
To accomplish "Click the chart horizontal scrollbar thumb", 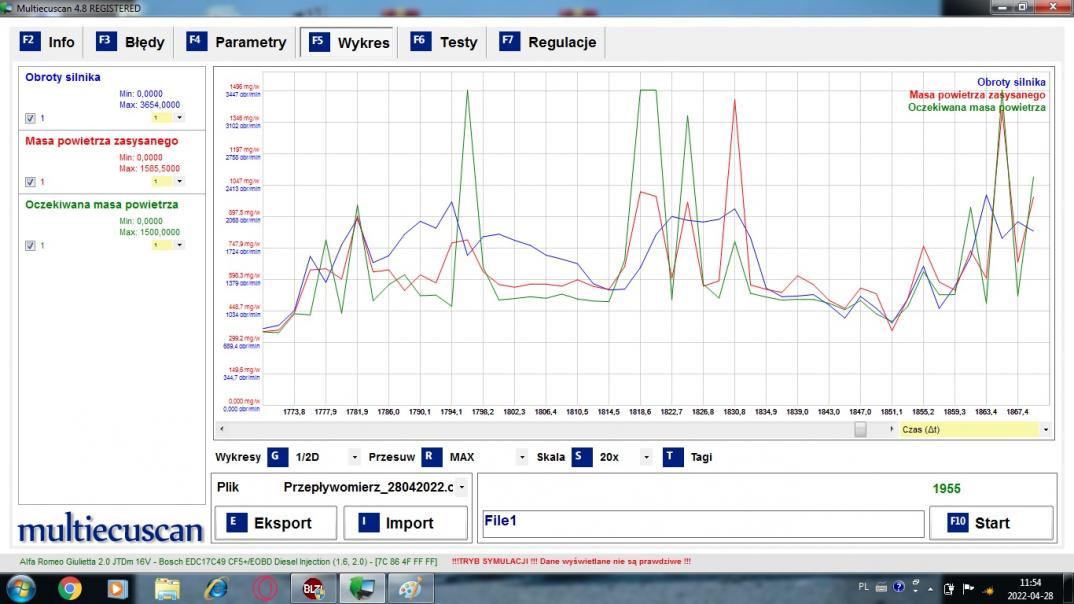I will pos(860,429).
